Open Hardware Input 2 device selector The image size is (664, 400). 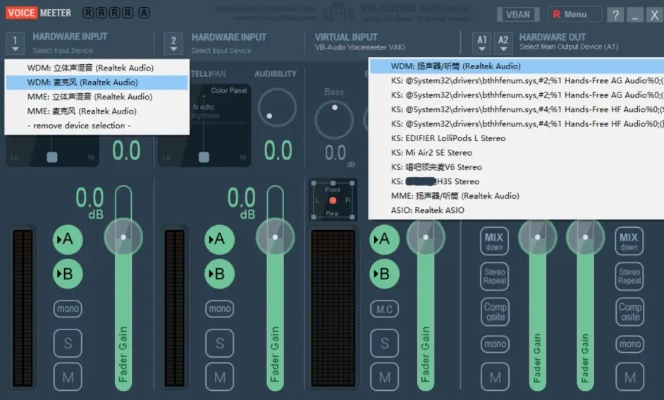[x=172, y=43]
